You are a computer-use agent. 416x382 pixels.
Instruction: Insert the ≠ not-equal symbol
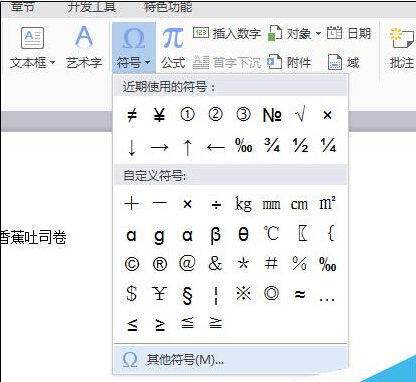pos(132,115)
